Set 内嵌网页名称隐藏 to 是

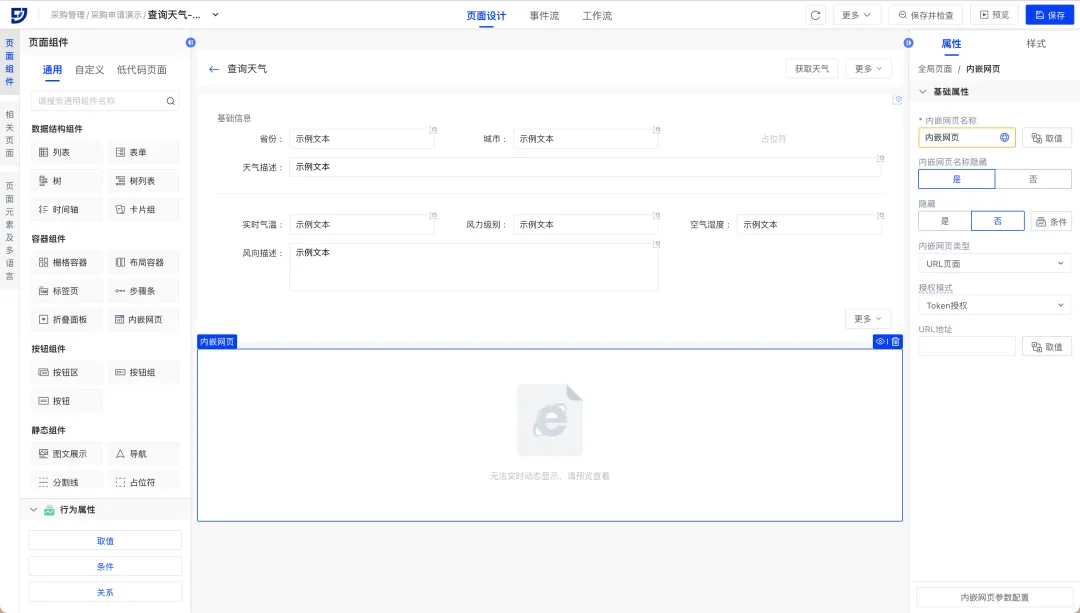point(957,179)
